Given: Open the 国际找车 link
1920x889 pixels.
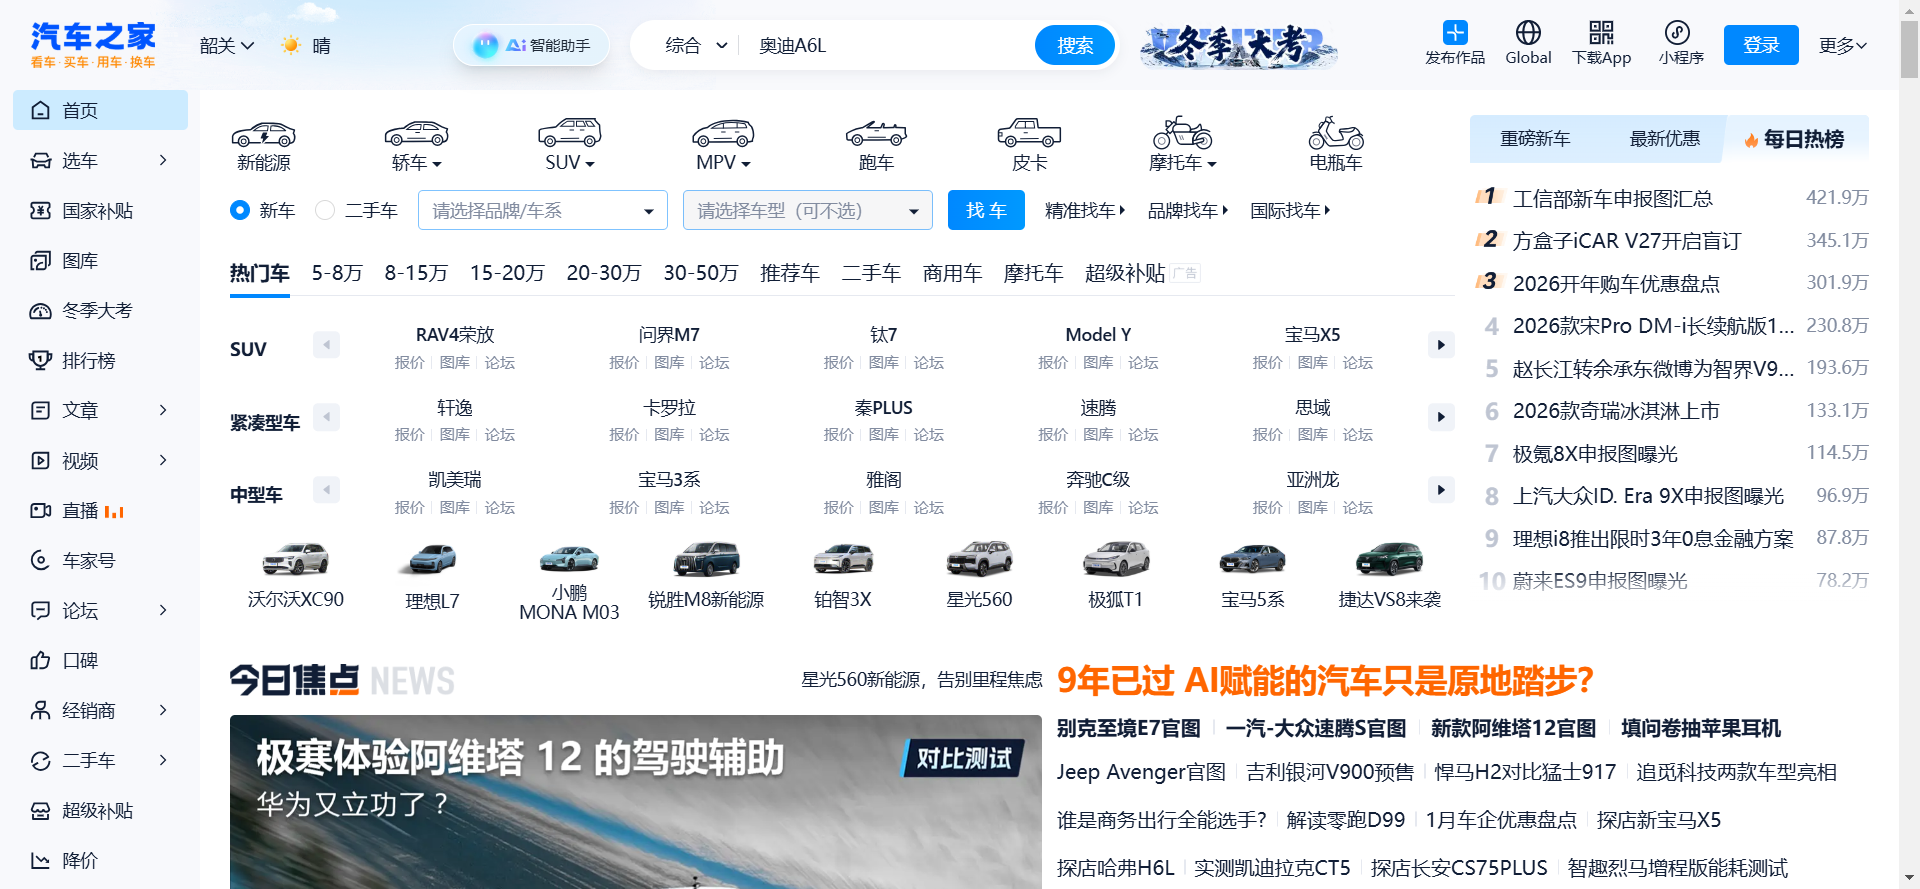Looking at the screenshot, I should click(x=1290, y=210).
